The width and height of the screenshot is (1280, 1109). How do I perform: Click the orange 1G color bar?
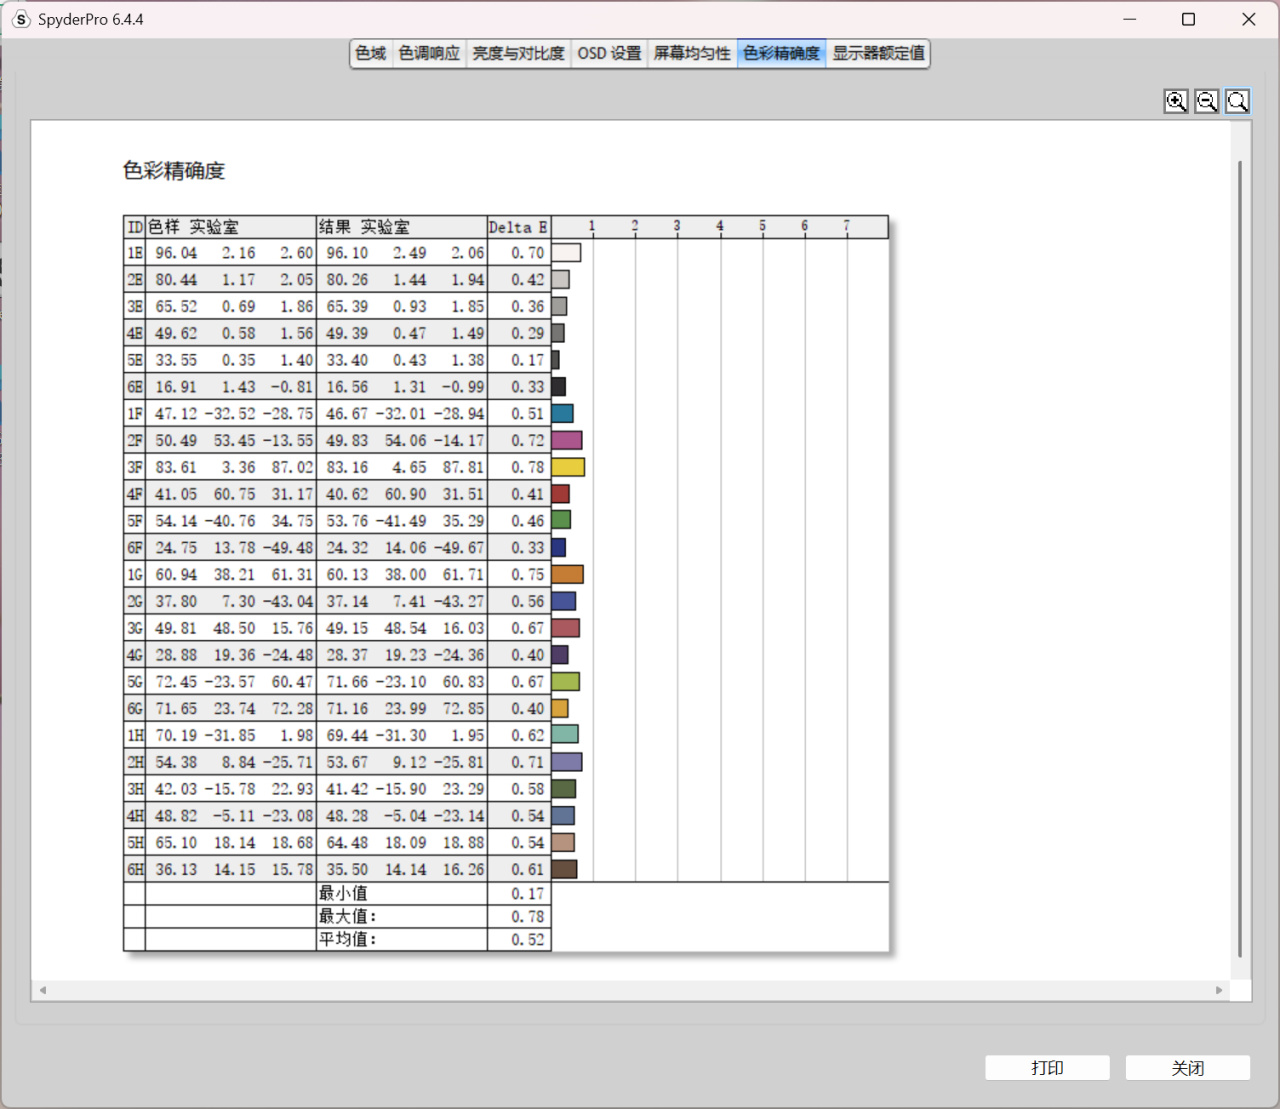click(x=568, y=574)
